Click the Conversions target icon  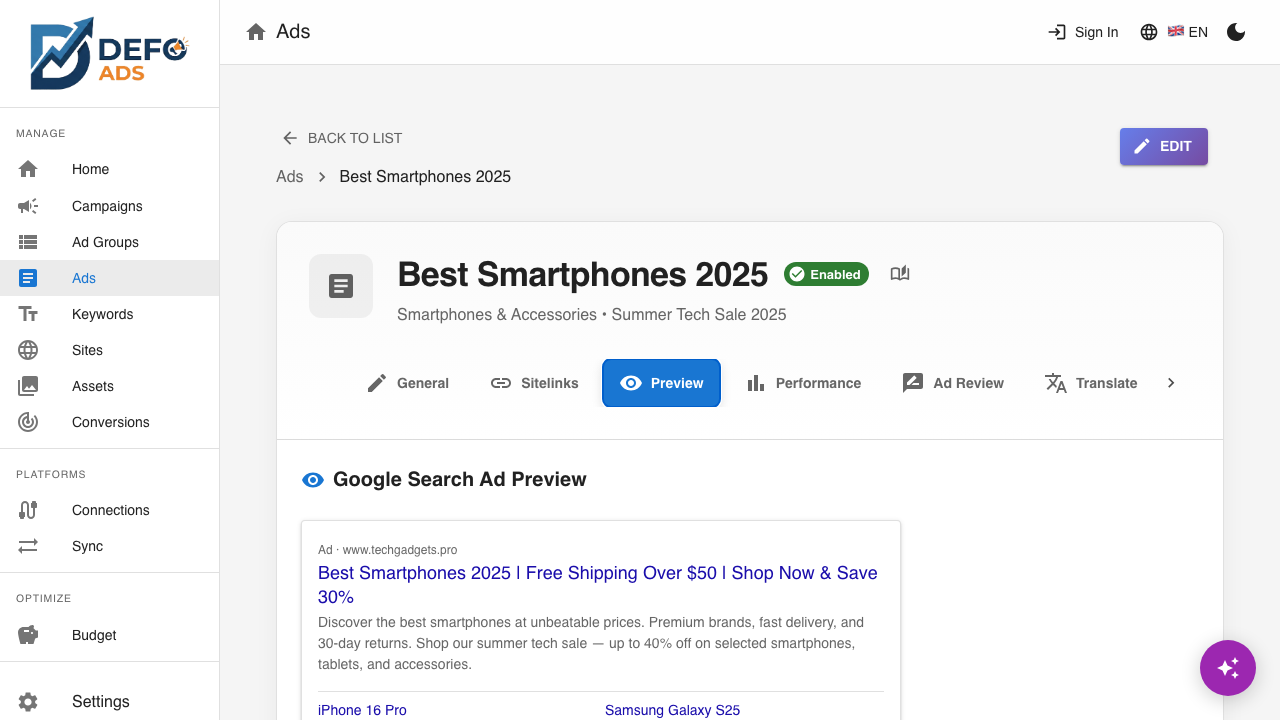pos(28,422)
